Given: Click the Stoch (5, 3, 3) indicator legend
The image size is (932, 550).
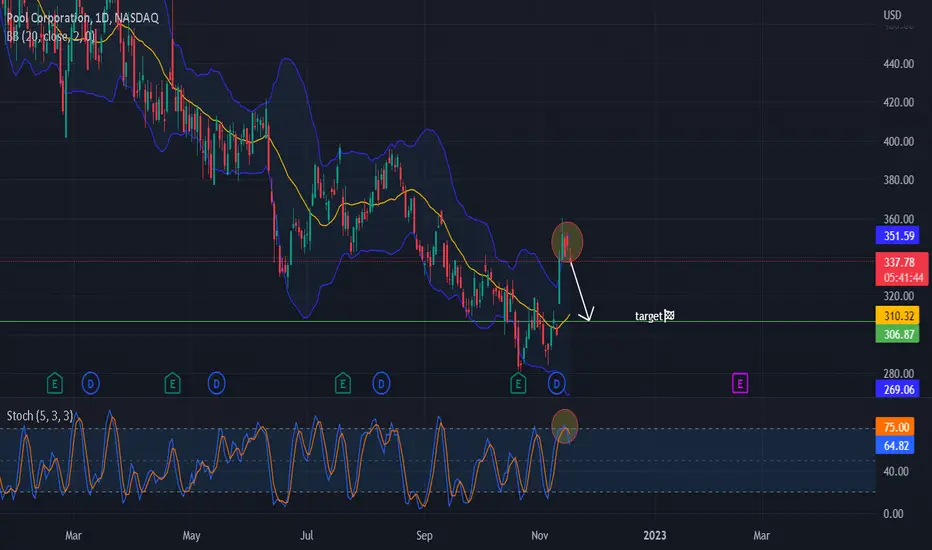Looking at the screenshot, I should pyautogui.click(x=40, y=416).
